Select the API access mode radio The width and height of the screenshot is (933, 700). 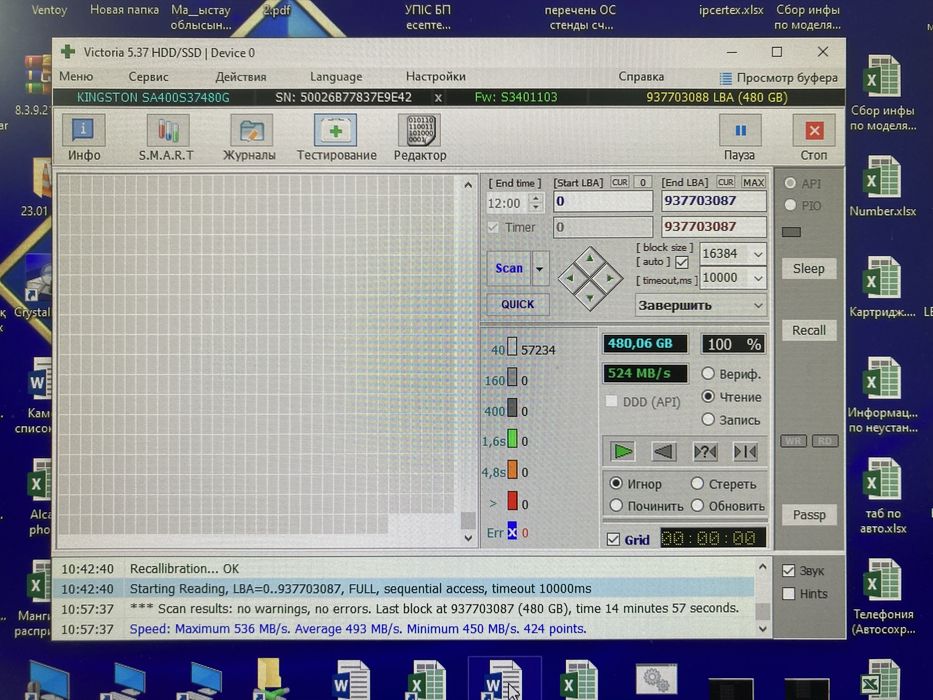(x=790, y=183)
